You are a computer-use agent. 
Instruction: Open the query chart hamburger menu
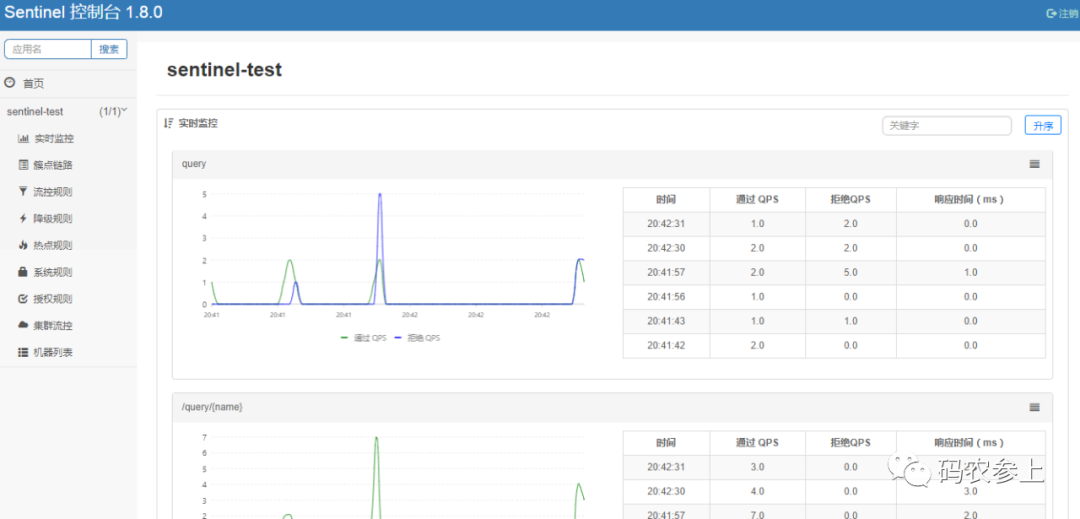(1034, 164)
